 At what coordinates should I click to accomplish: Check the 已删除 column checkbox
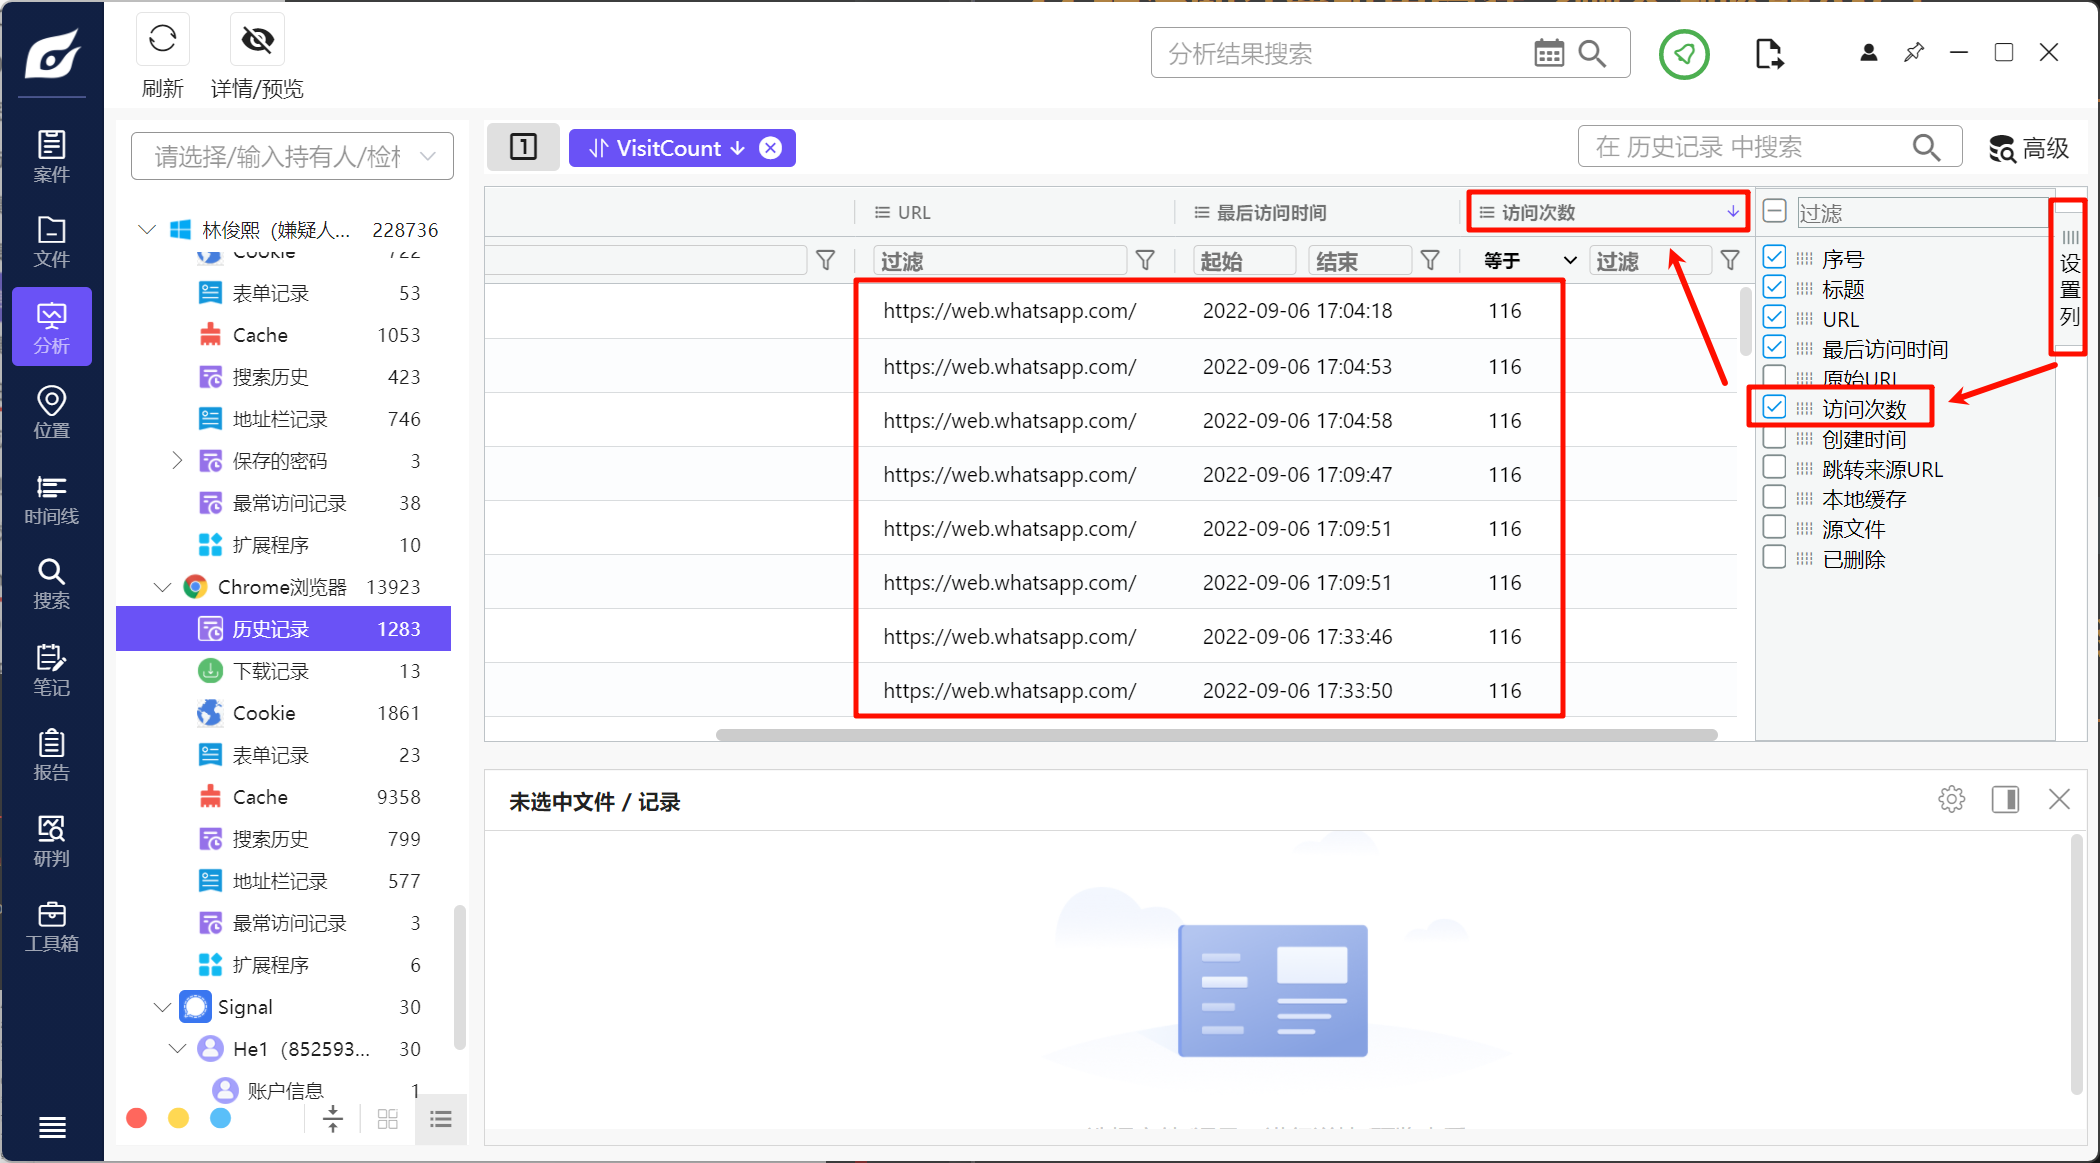[1774, 558]
